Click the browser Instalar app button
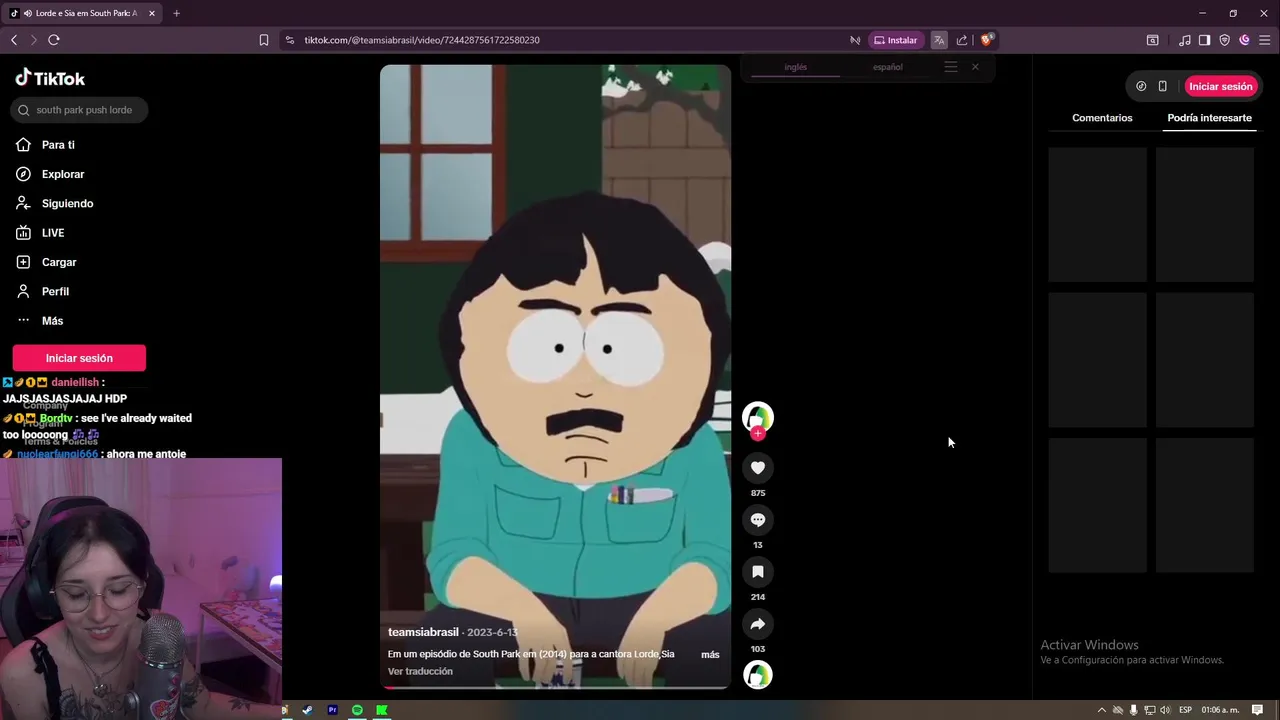This screenshot has width=1280, height=720. pos(895,40)
